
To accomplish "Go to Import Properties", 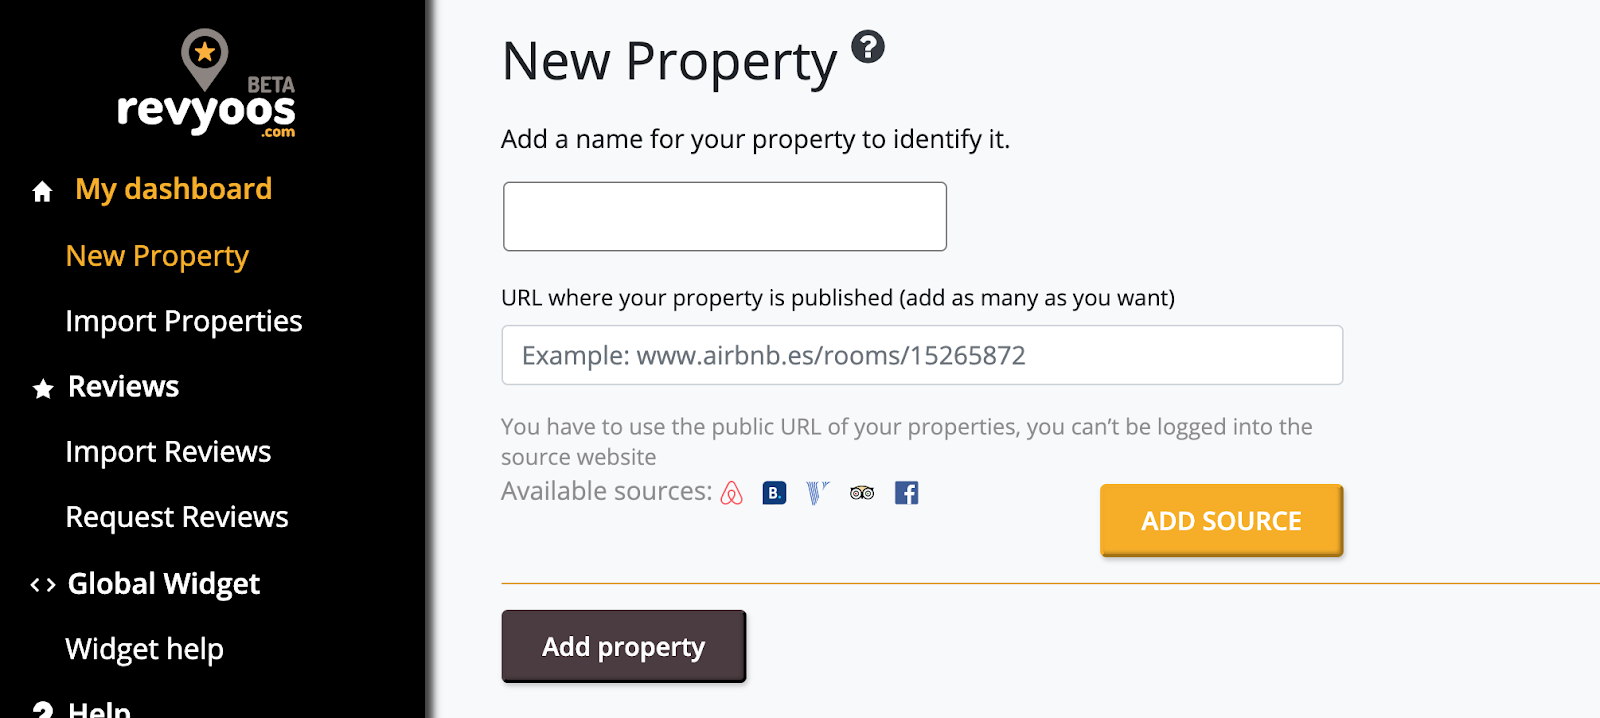I will tap(183, 321).
